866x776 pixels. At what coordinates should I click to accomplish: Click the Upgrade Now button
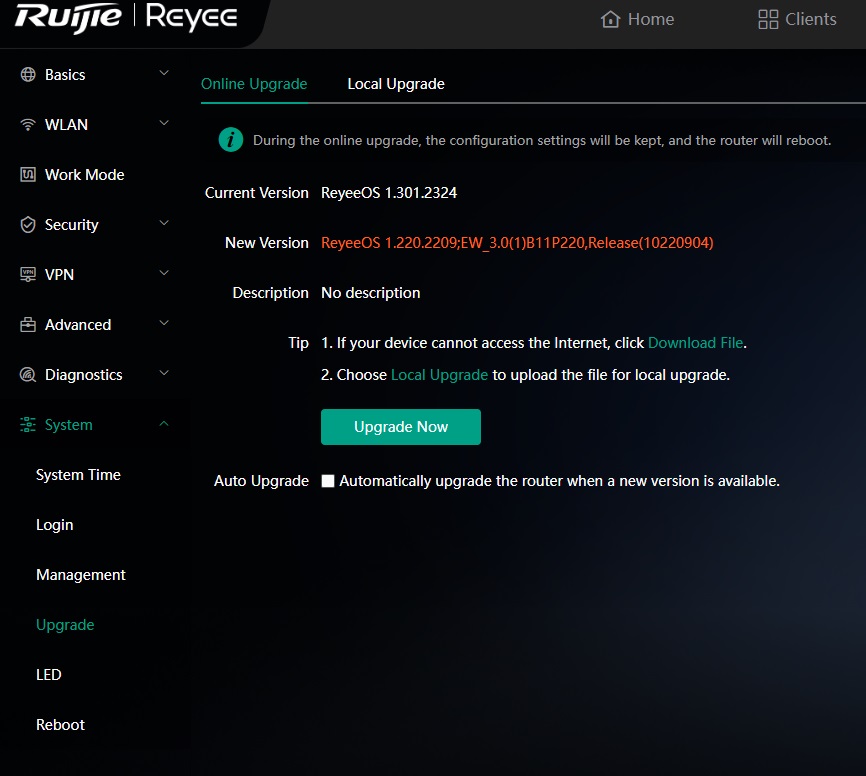(401, 427)
